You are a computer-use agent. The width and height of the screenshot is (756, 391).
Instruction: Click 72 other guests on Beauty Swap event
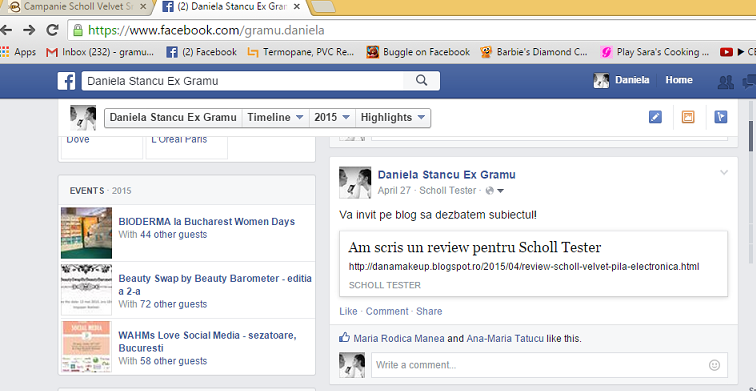coord(174,304)
